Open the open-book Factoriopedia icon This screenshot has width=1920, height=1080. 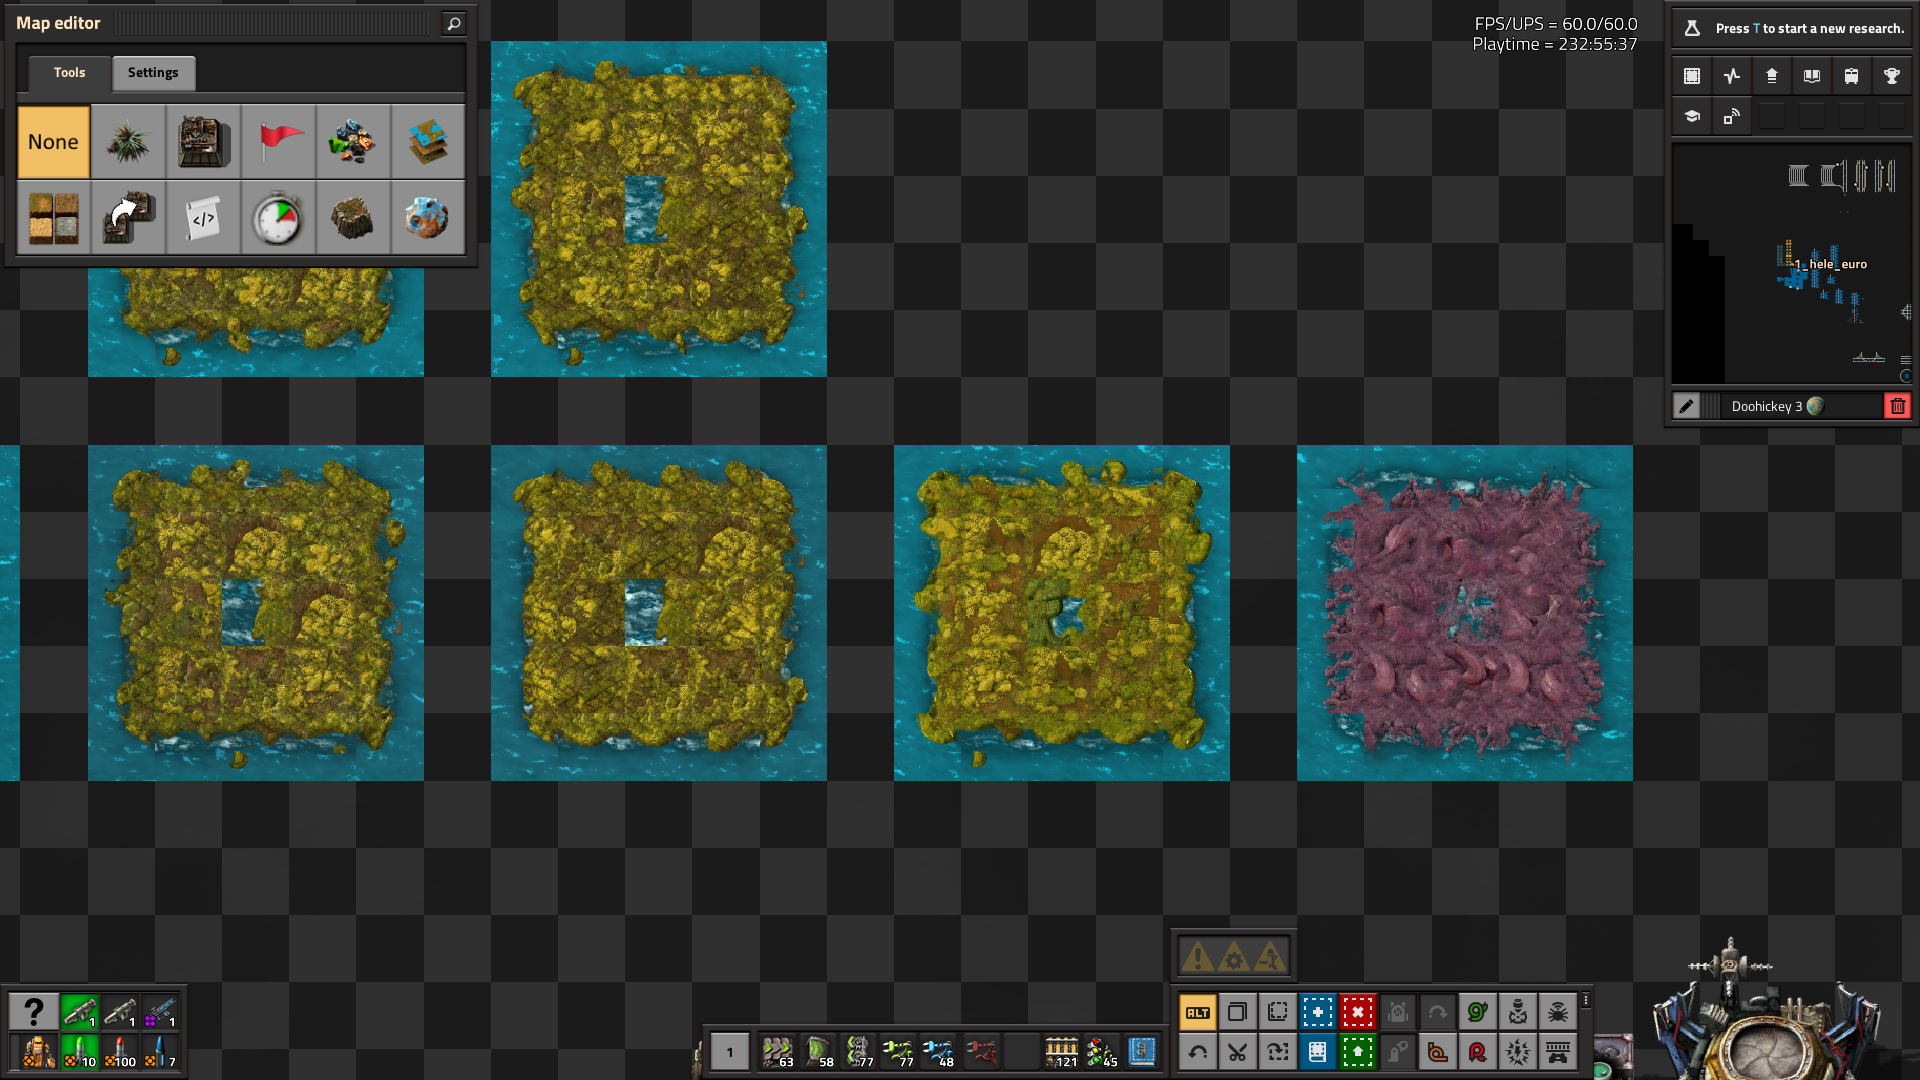[x=1812, y=76]
